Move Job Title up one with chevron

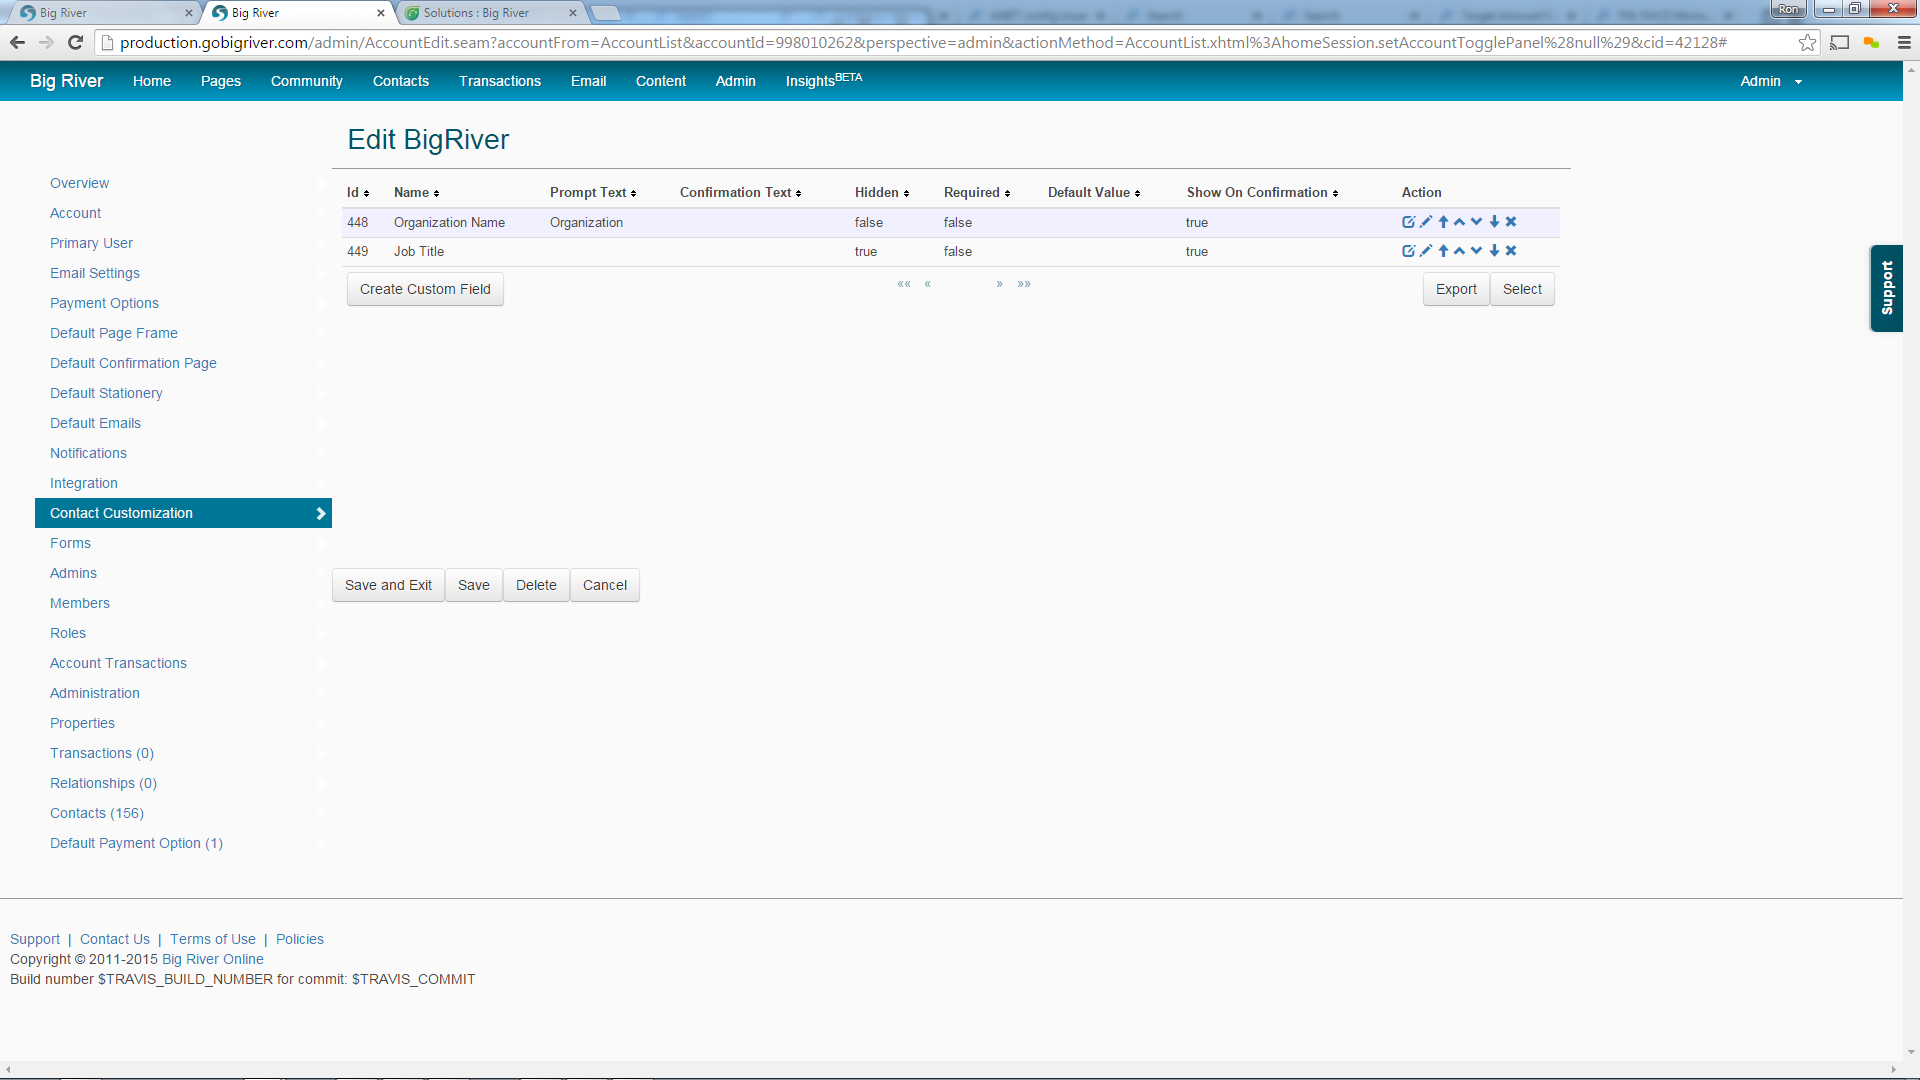(1460, 251)
